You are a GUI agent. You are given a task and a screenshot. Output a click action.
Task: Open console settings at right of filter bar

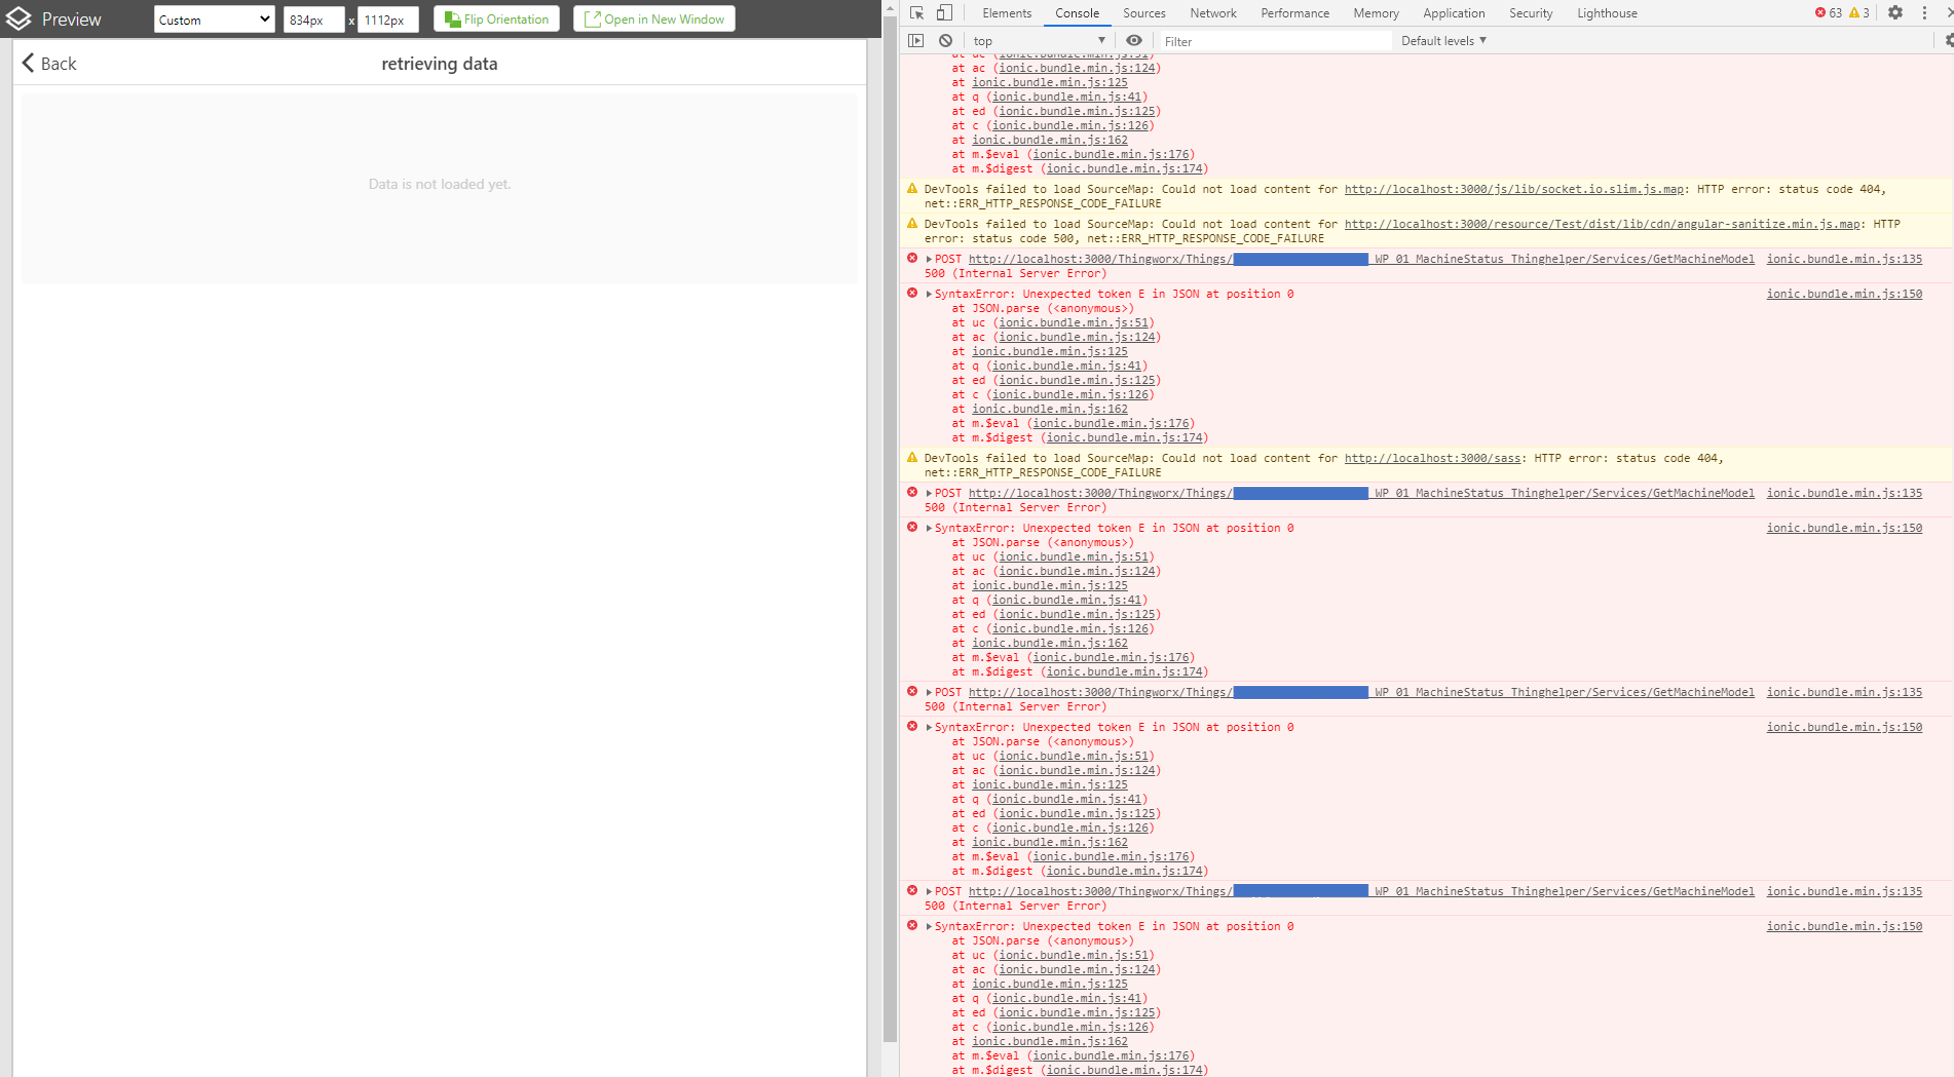(x=1949, y=40)
